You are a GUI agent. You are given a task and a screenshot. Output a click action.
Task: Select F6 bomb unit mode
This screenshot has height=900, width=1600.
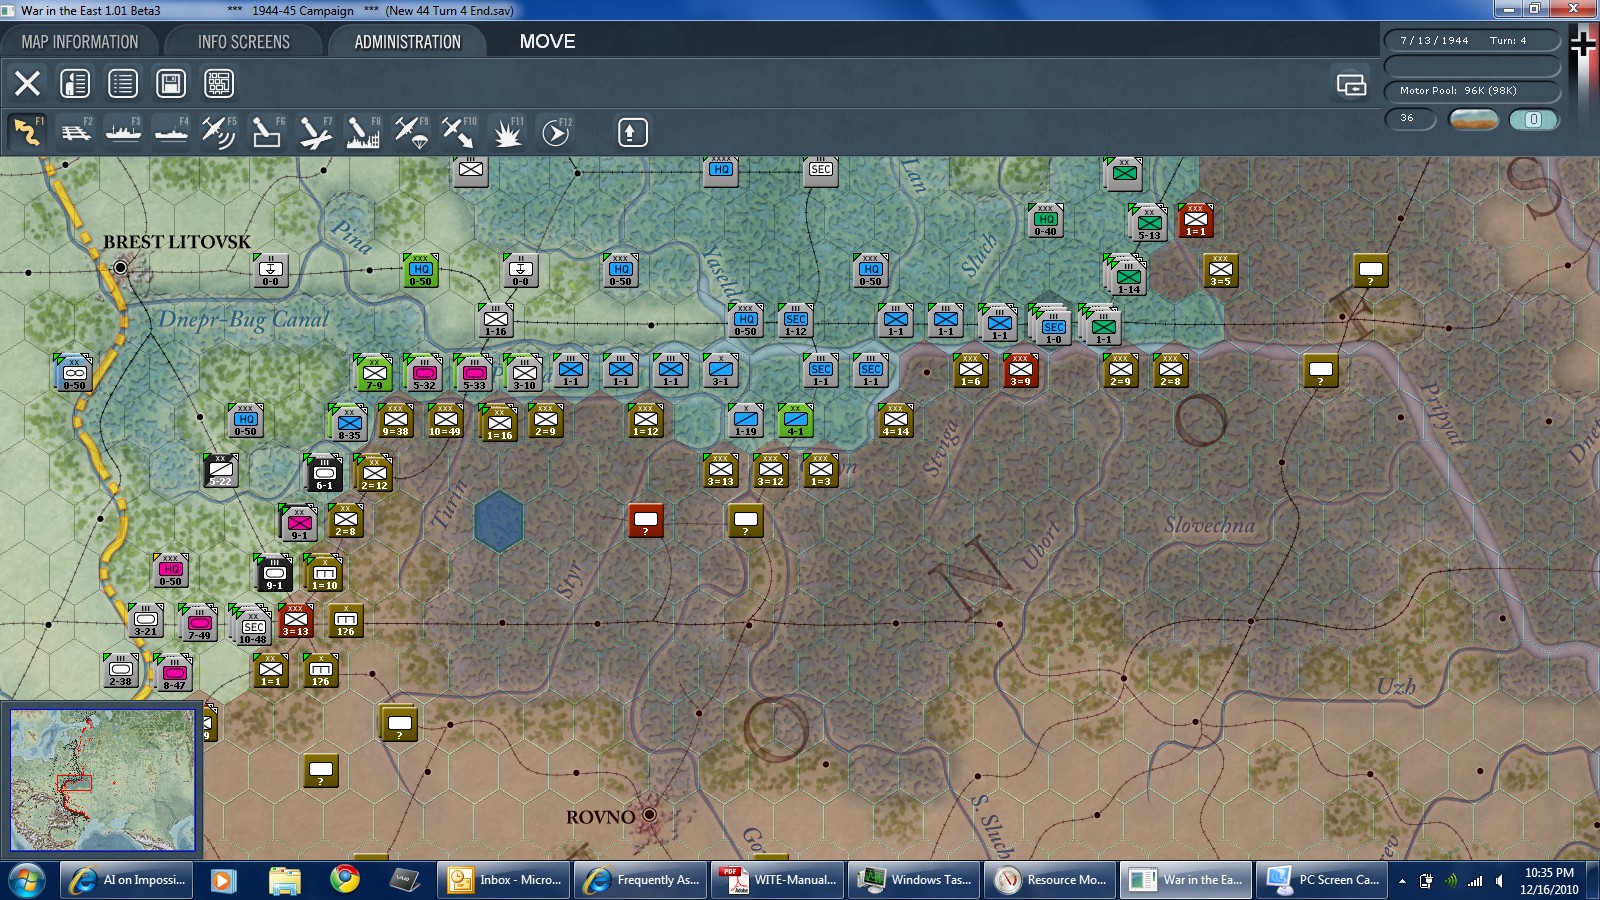pos(267,132)
